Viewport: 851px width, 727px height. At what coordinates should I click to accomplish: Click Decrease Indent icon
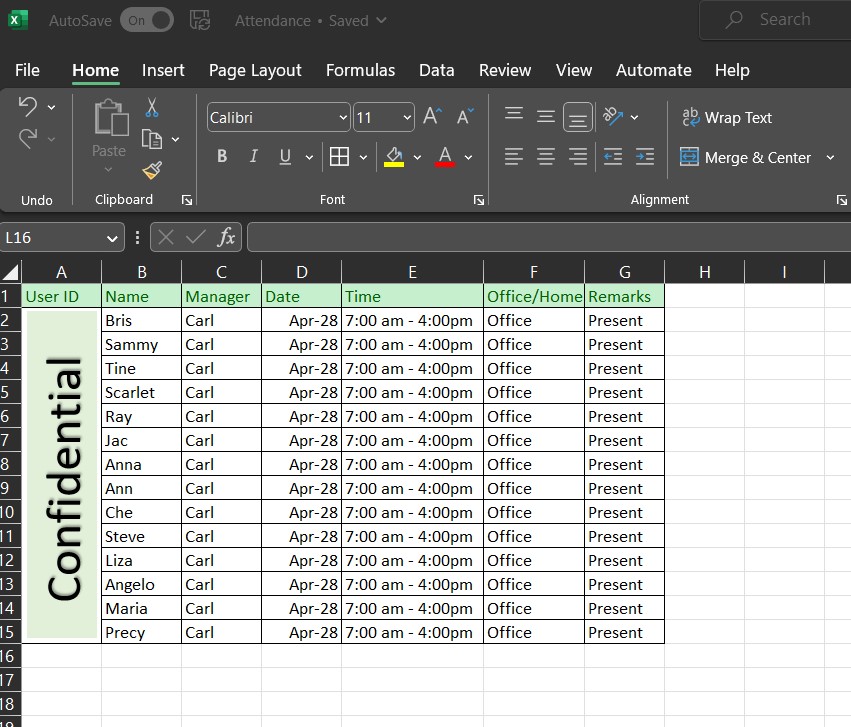613,157
